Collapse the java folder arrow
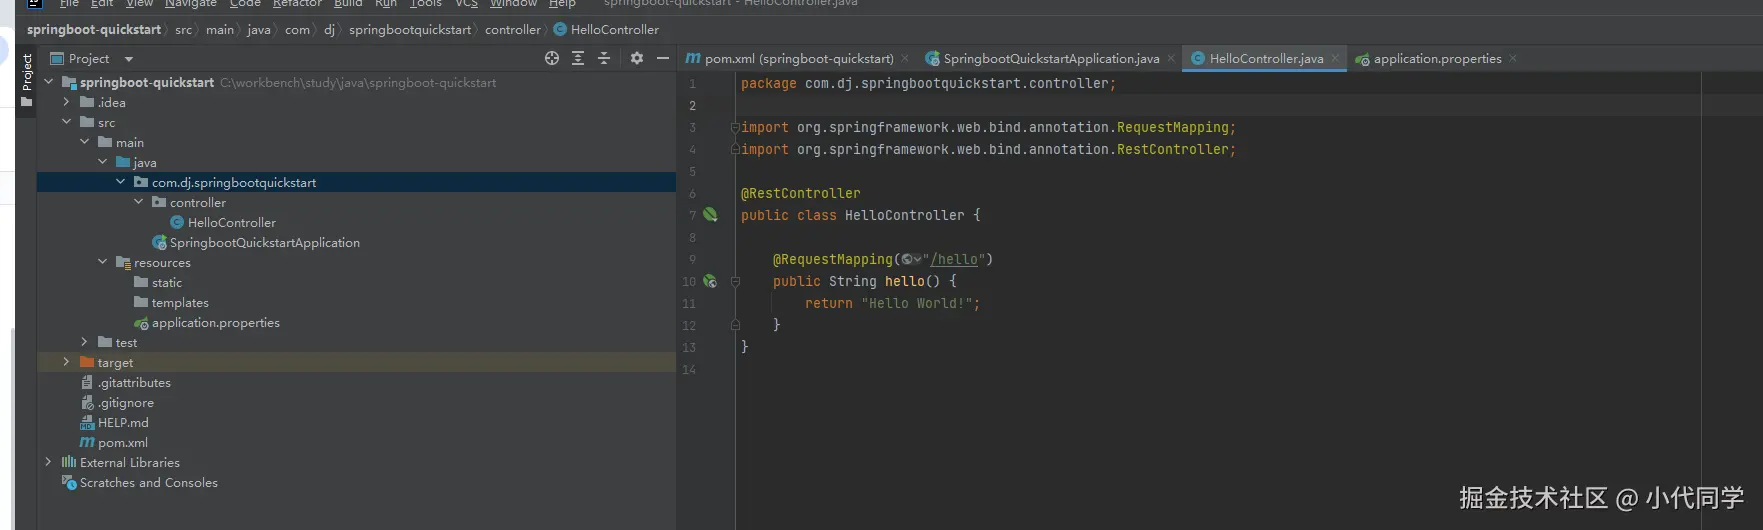This screenshot has height=530, width=1763. pos(102,162)
